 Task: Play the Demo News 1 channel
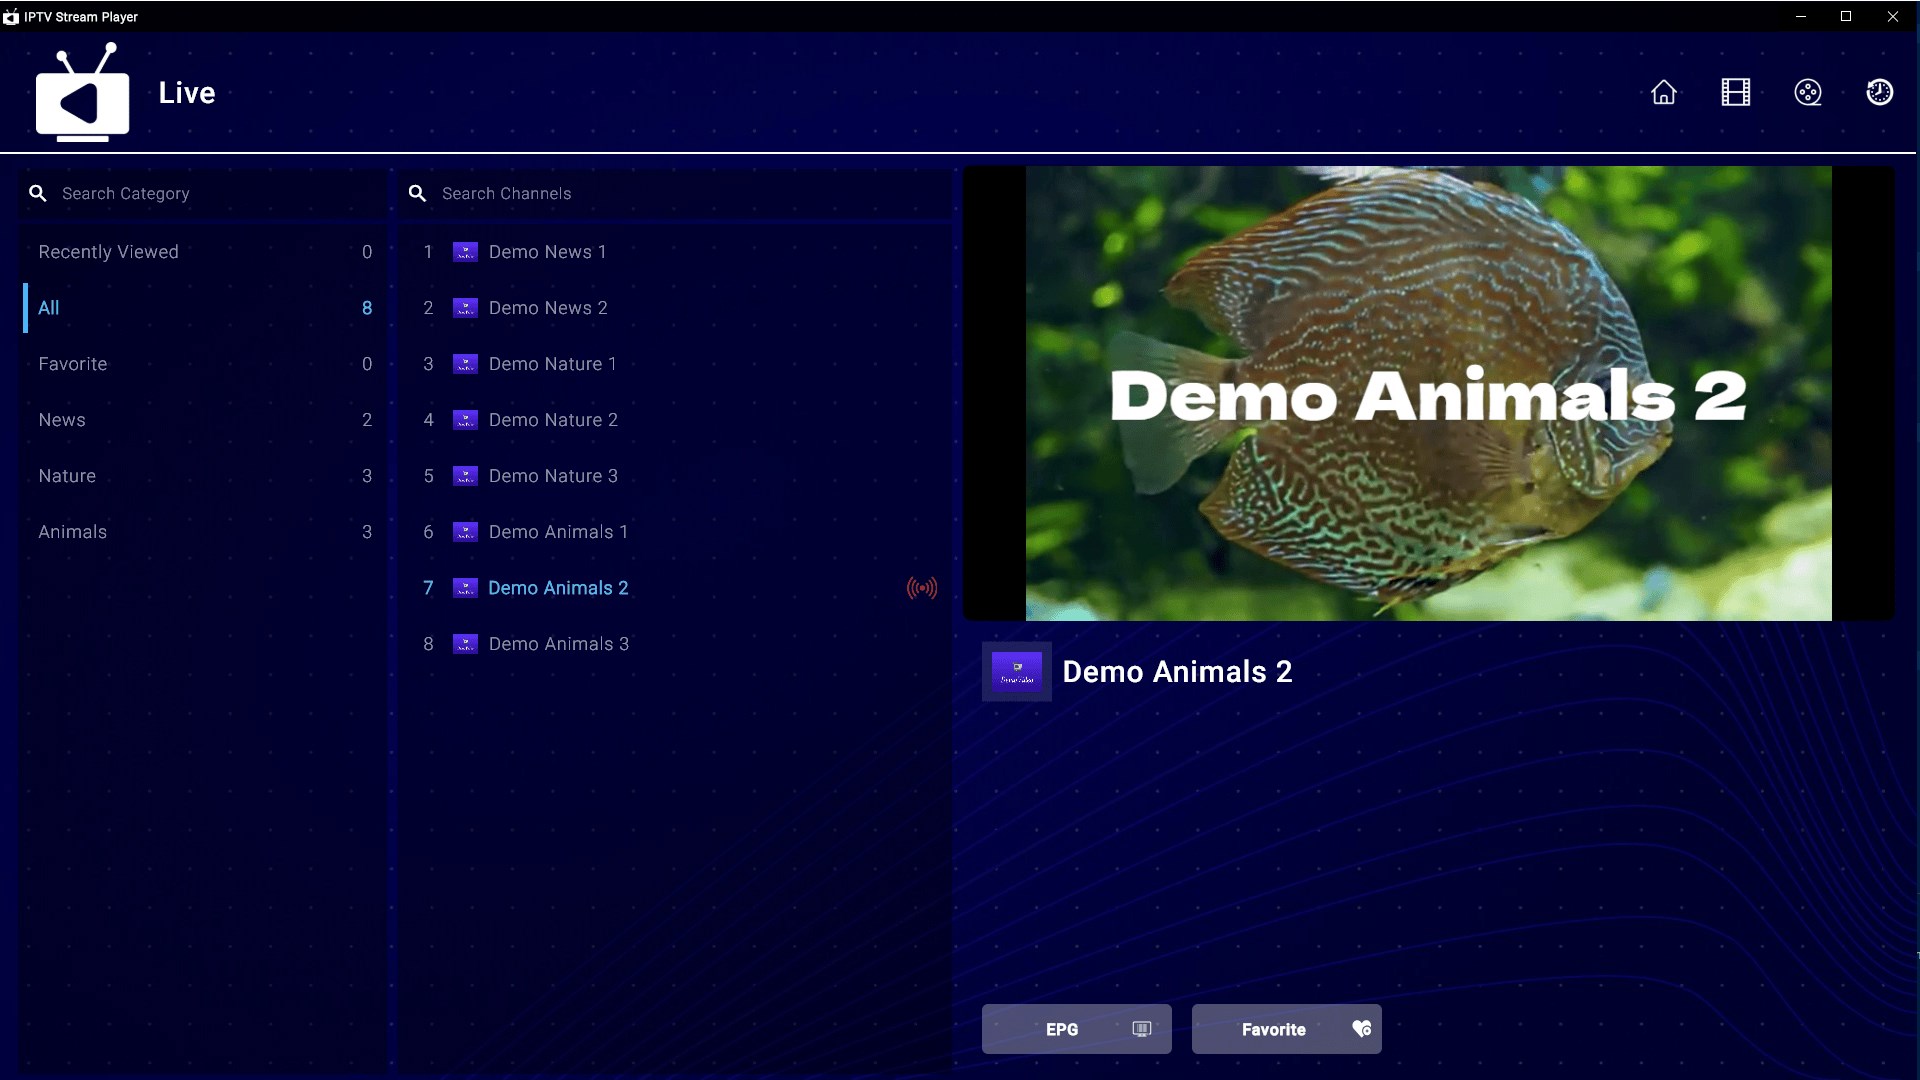[x=547, y=252]
